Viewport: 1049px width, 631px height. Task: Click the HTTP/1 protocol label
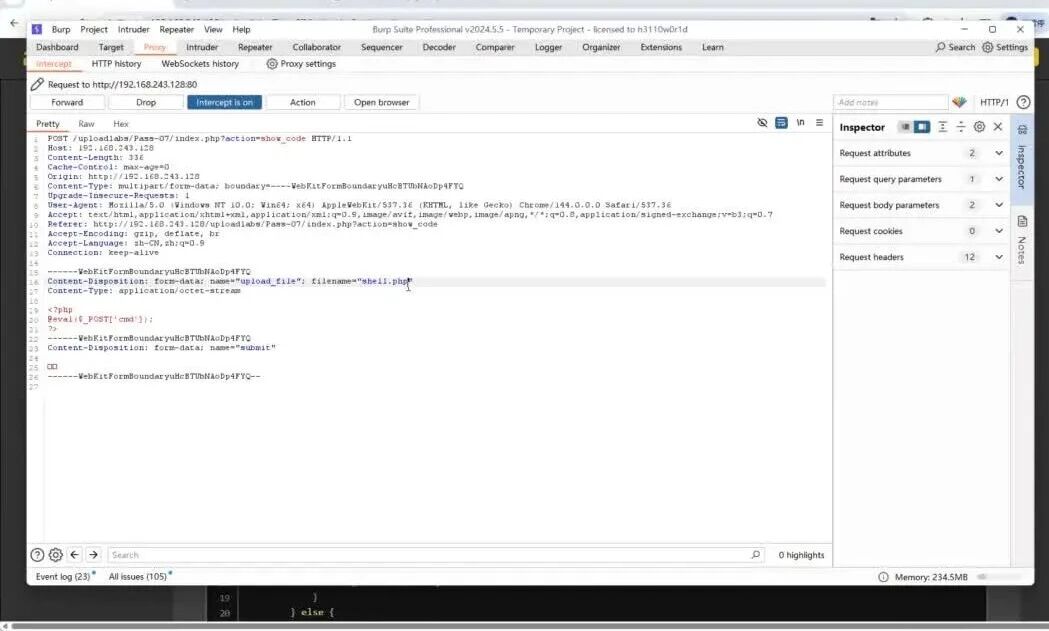point(993,102)
